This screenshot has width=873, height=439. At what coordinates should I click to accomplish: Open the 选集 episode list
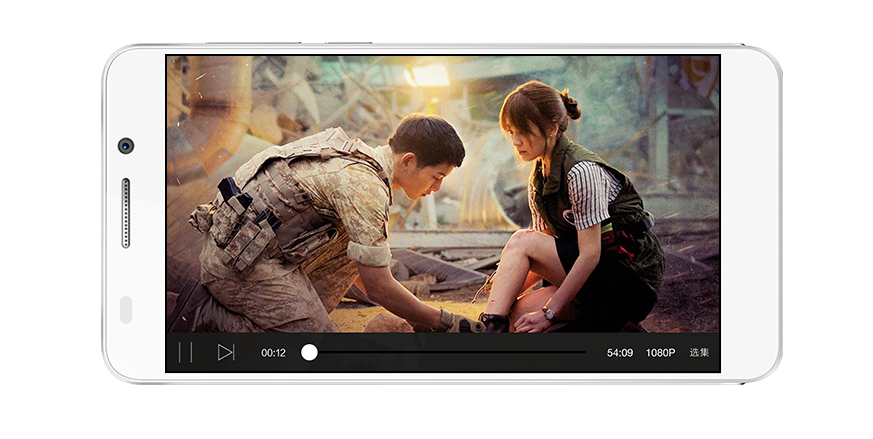click(699, 353)
